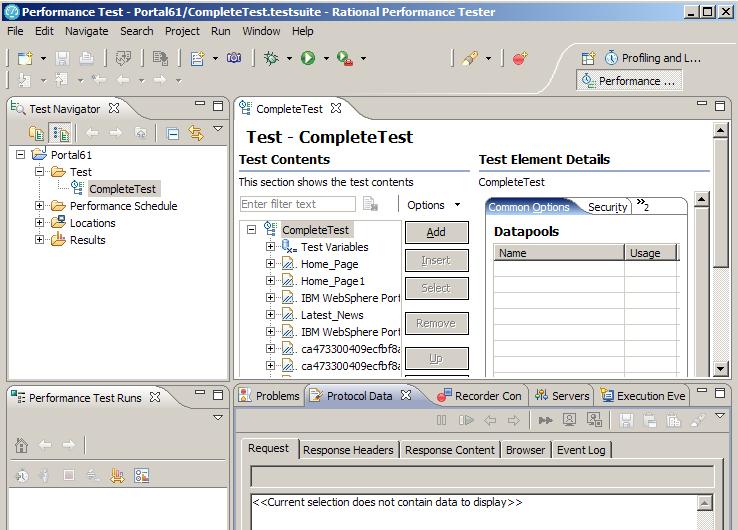Image resolution: width=738 pixels, height=530 pixels.
Task: Open dropdown arrow next to Run icon
Action: point(326,58)
